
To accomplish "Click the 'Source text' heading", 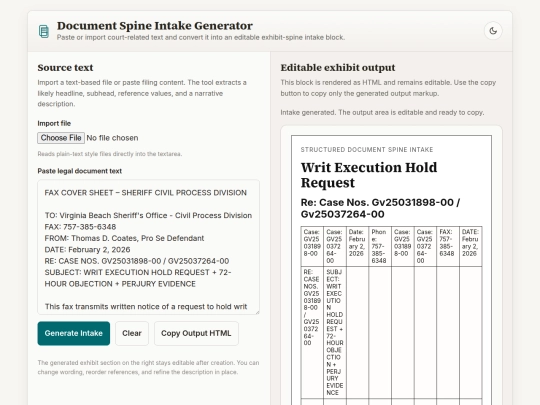I will coord(65,68).
